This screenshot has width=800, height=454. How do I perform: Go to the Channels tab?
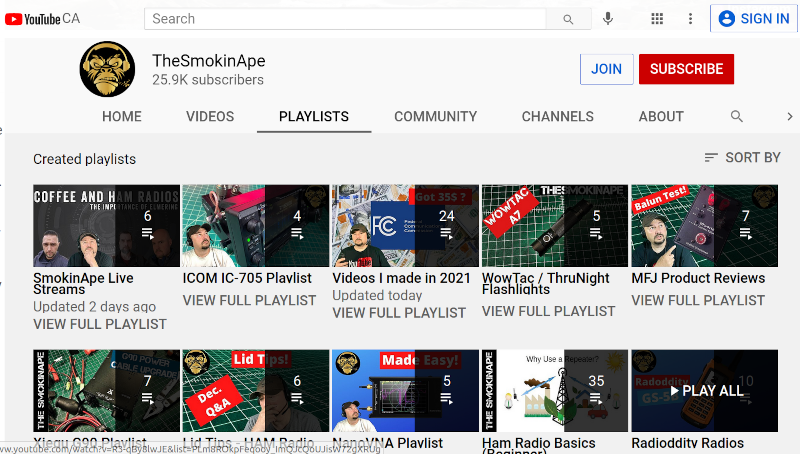558,116
